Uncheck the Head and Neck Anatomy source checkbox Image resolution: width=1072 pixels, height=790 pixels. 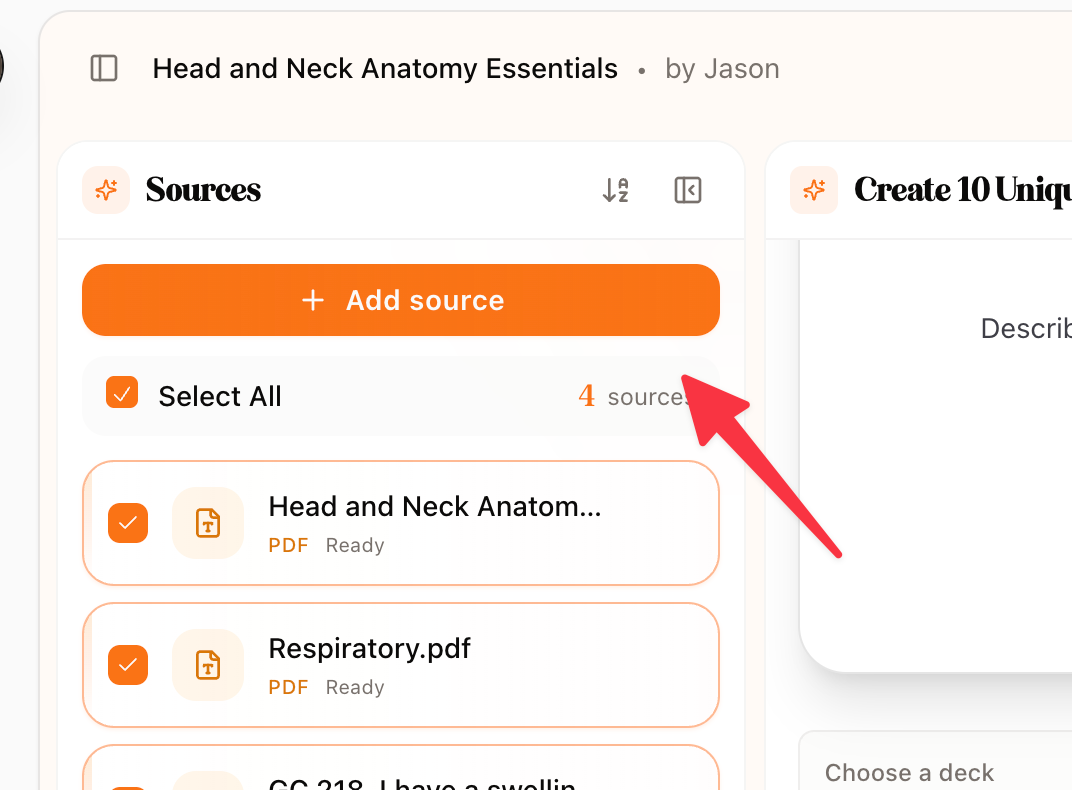click(128, 523)
